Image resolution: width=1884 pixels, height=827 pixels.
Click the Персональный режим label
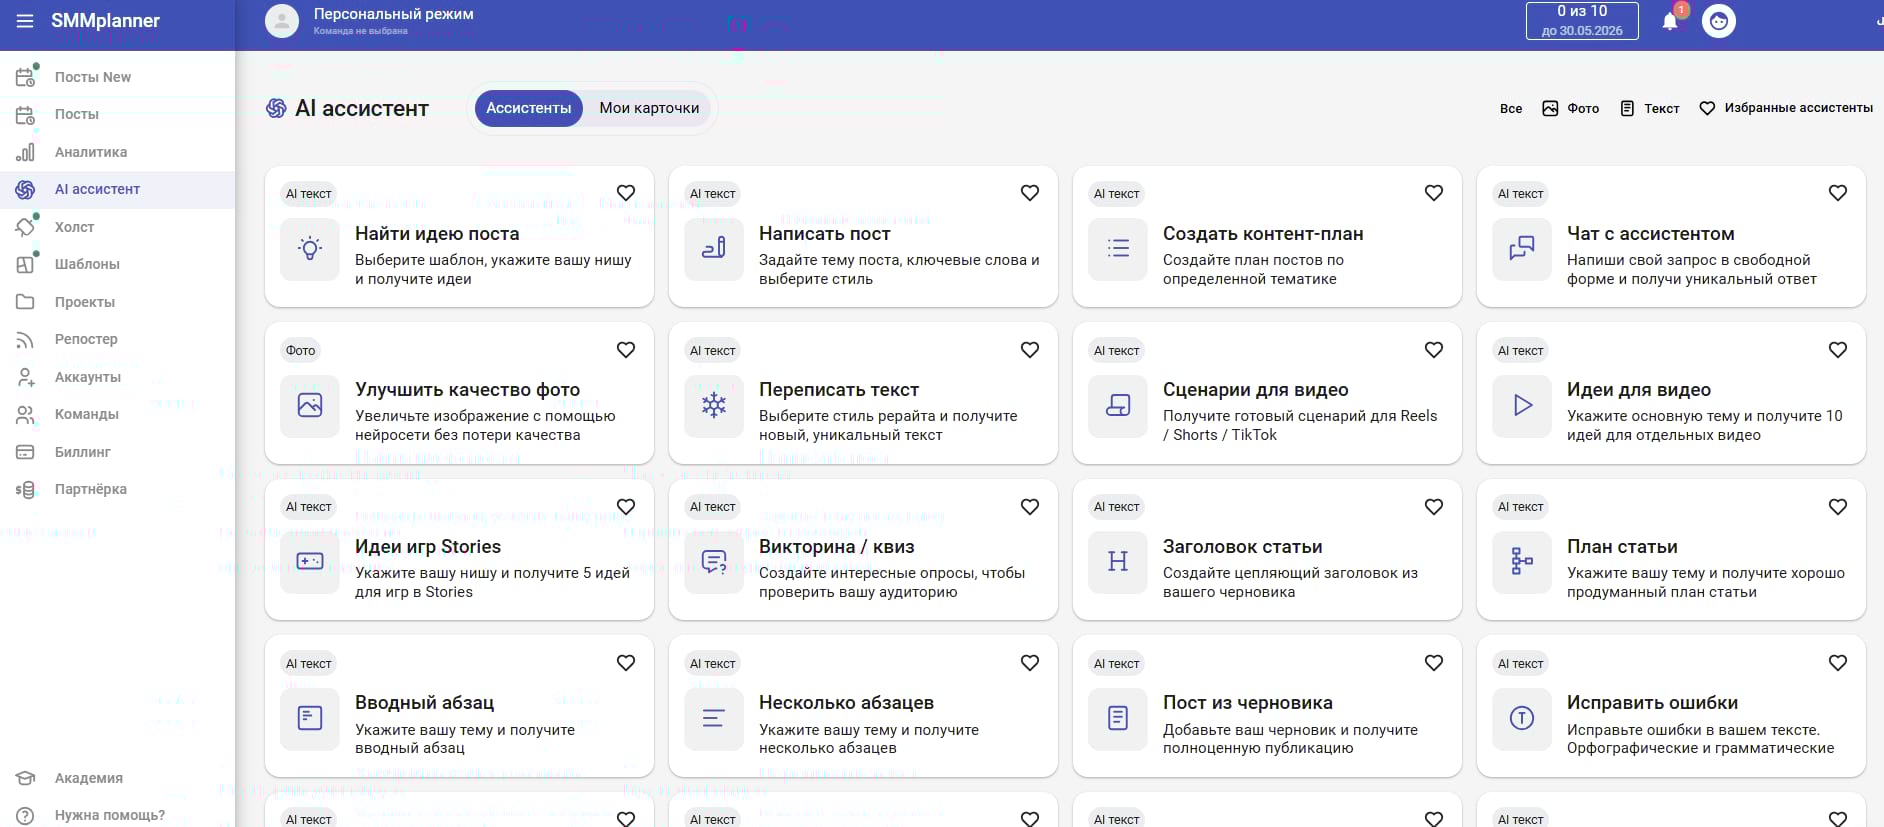pyautogui.click(x=394, y=14)
